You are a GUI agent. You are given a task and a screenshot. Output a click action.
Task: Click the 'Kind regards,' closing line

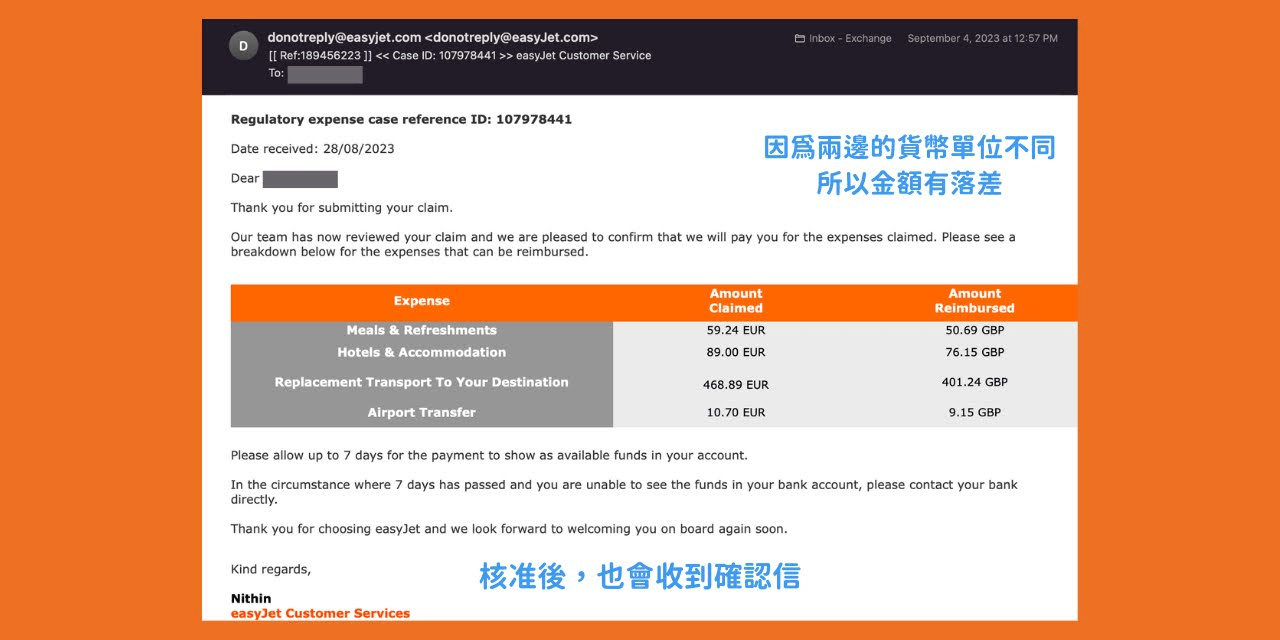coord(271,569)
